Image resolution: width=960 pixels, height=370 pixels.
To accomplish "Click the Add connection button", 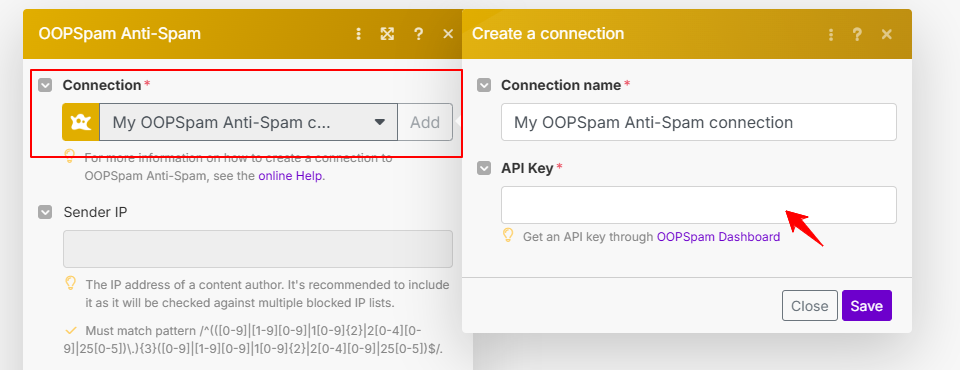I will pos(425,123).
